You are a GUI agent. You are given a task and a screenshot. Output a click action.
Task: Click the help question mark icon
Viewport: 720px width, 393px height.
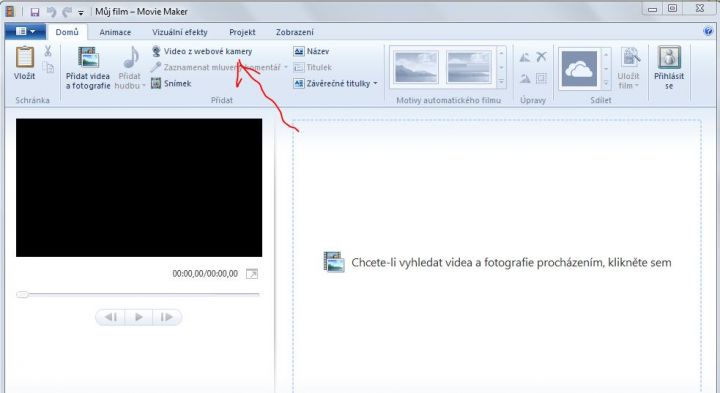click(708, 31)
